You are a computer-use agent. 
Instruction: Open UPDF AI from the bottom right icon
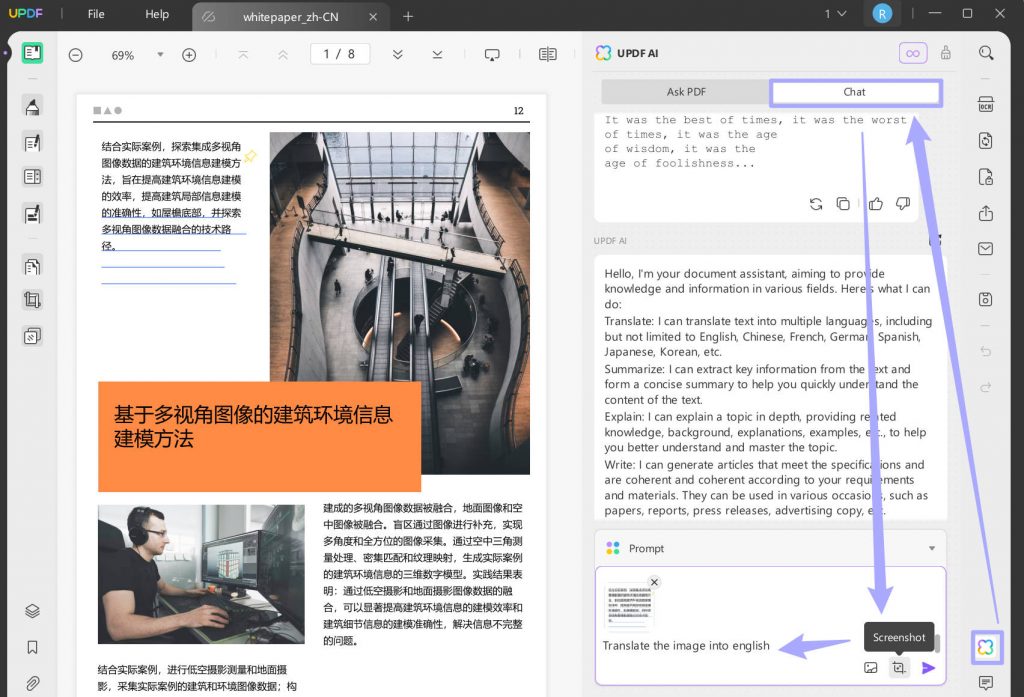(x=986, y=647)
